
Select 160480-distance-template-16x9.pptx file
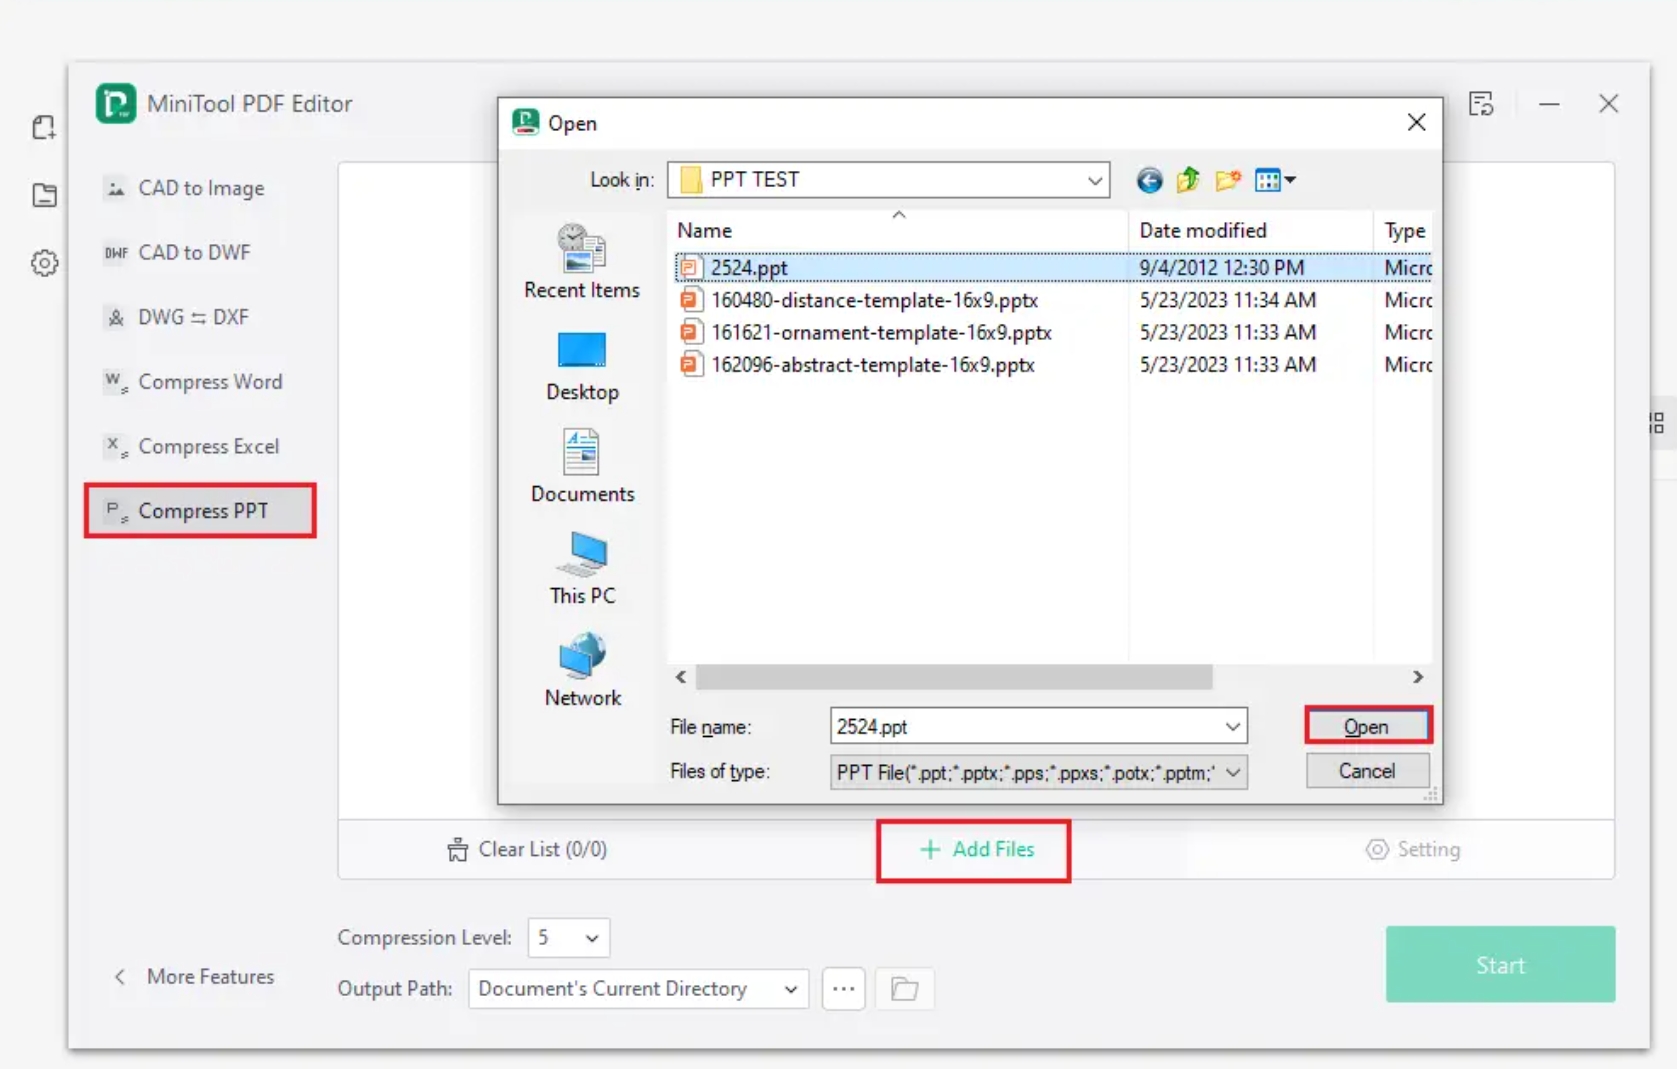tap(1052, 300)
